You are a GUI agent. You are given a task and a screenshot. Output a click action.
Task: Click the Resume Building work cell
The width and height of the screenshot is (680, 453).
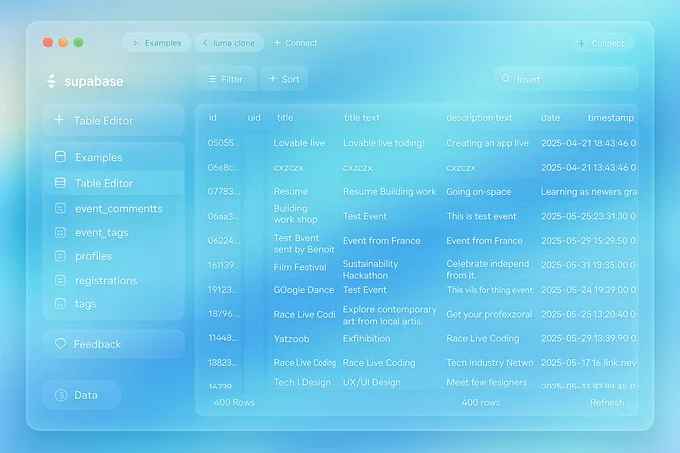[x=389, y=192]
